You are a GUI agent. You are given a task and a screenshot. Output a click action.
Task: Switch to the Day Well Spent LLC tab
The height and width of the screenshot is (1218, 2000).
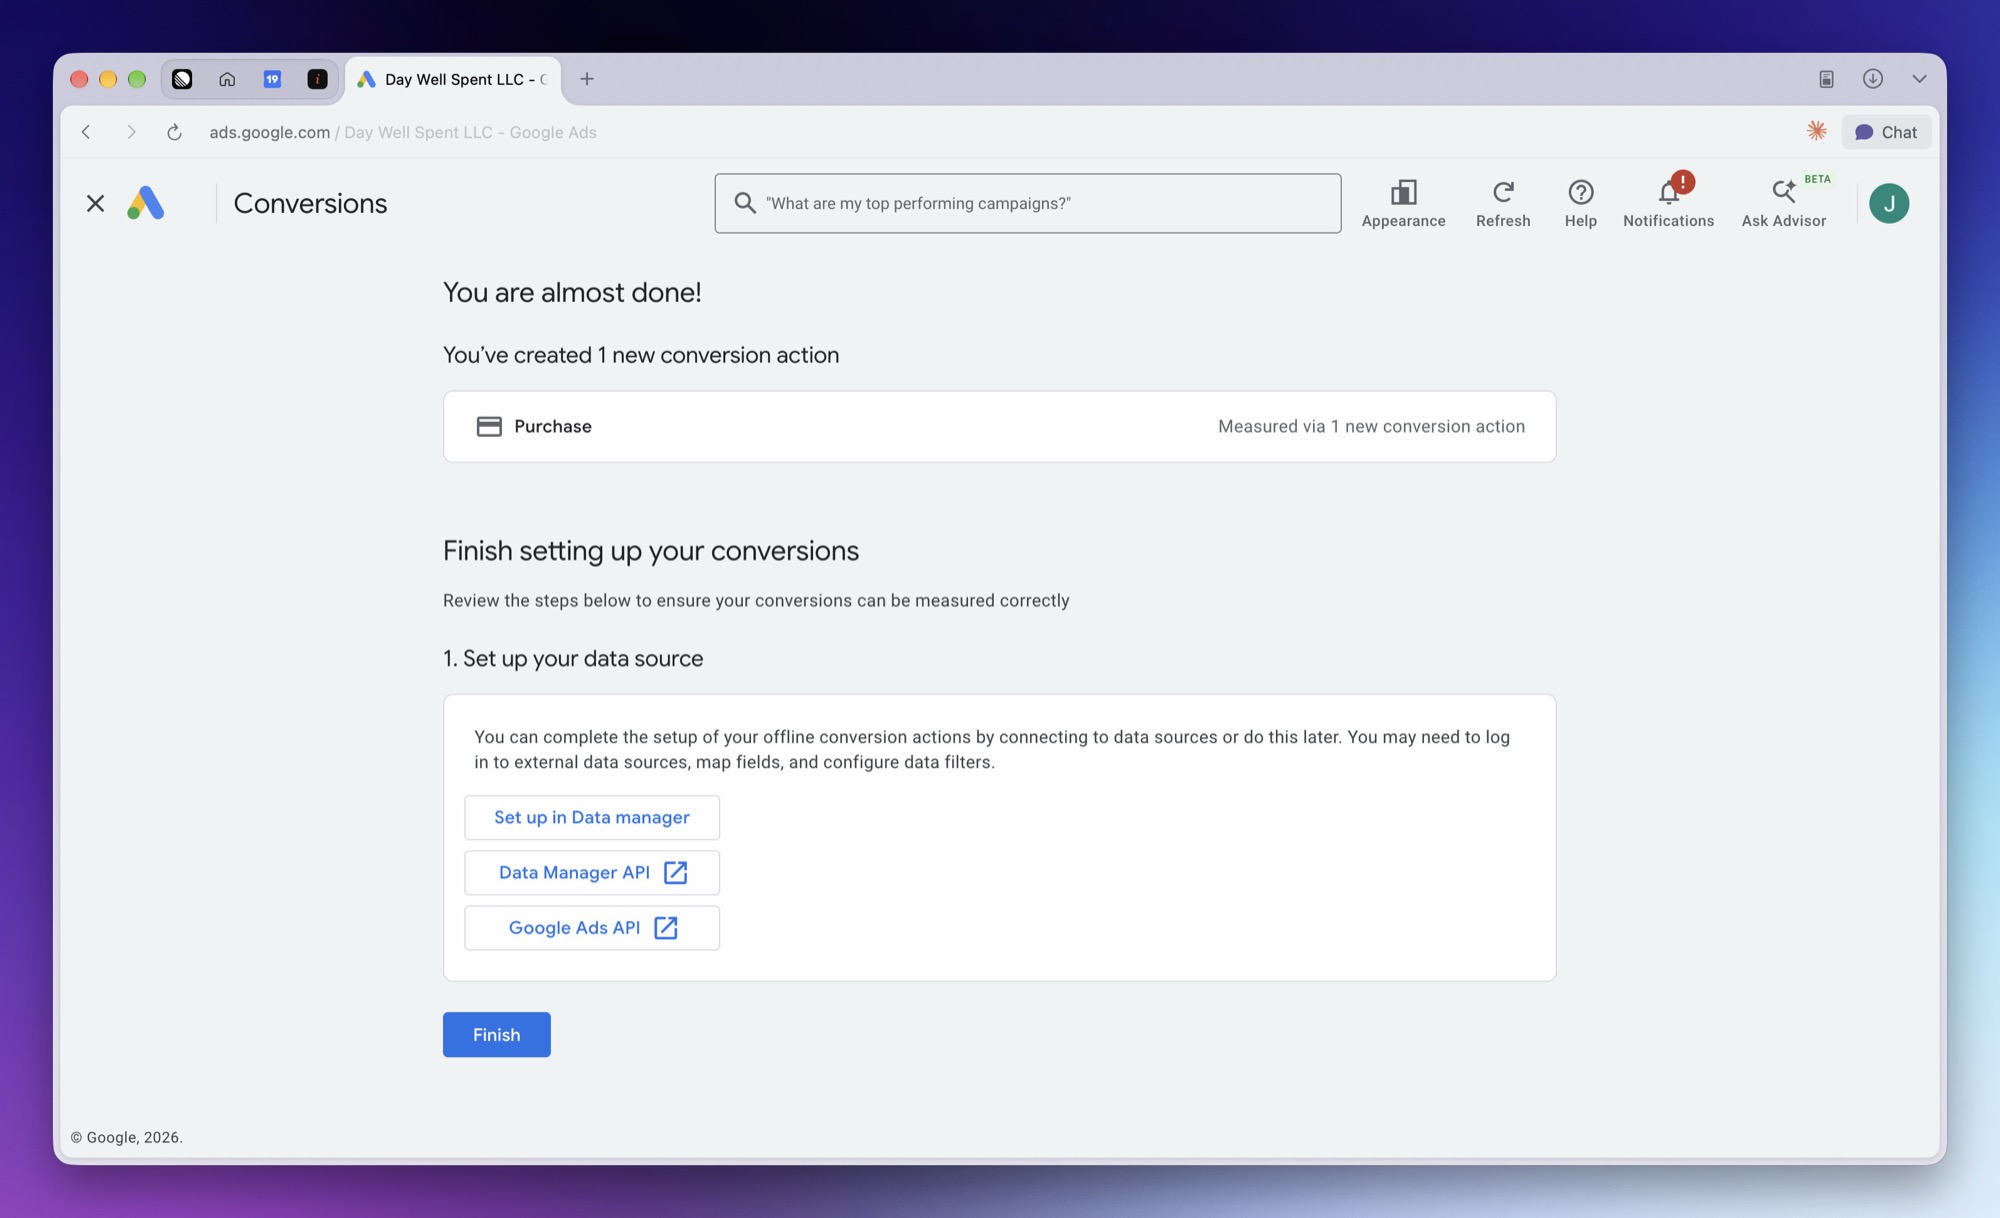[454, 79]
